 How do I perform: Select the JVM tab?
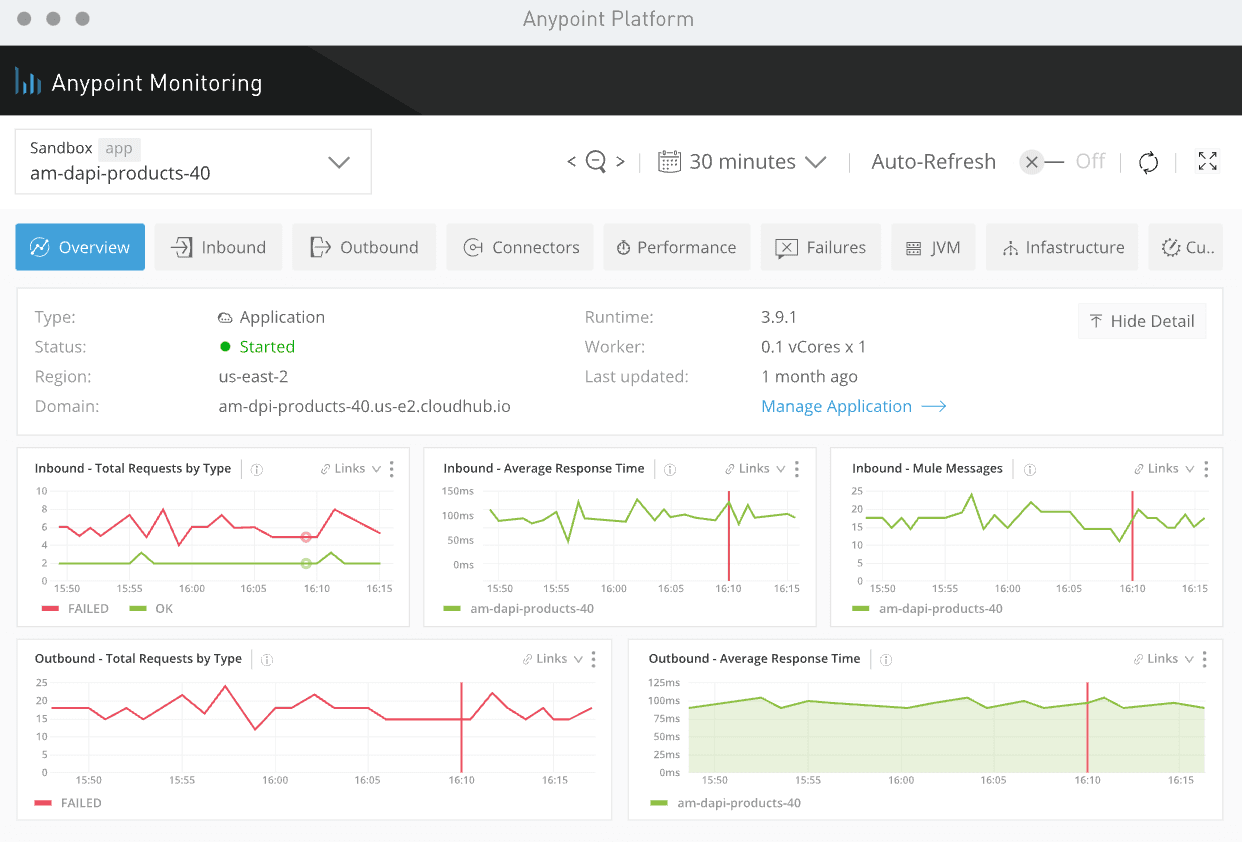coord(932,247)
